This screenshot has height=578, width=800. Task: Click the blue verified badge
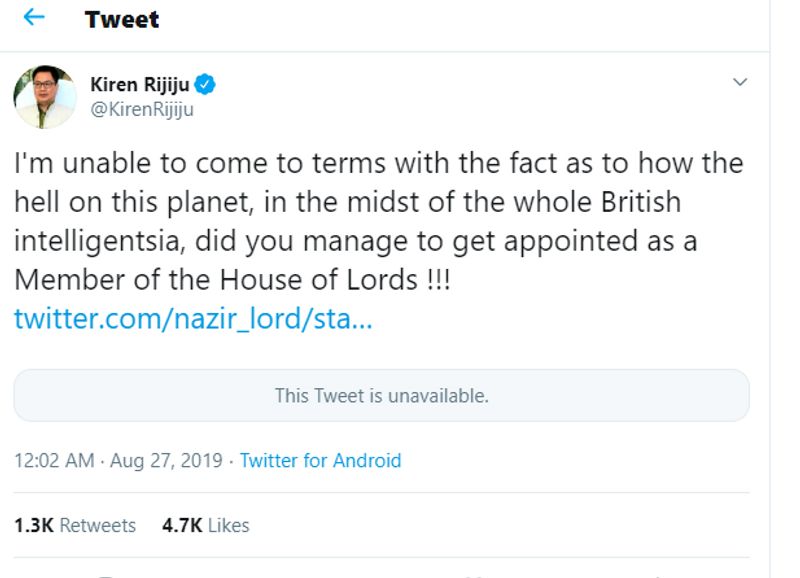205,85
